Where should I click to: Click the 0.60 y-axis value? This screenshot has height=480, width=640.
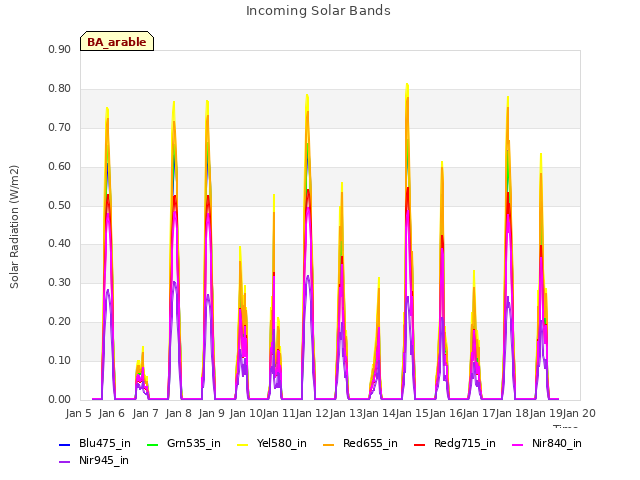(x=60, y=167)
